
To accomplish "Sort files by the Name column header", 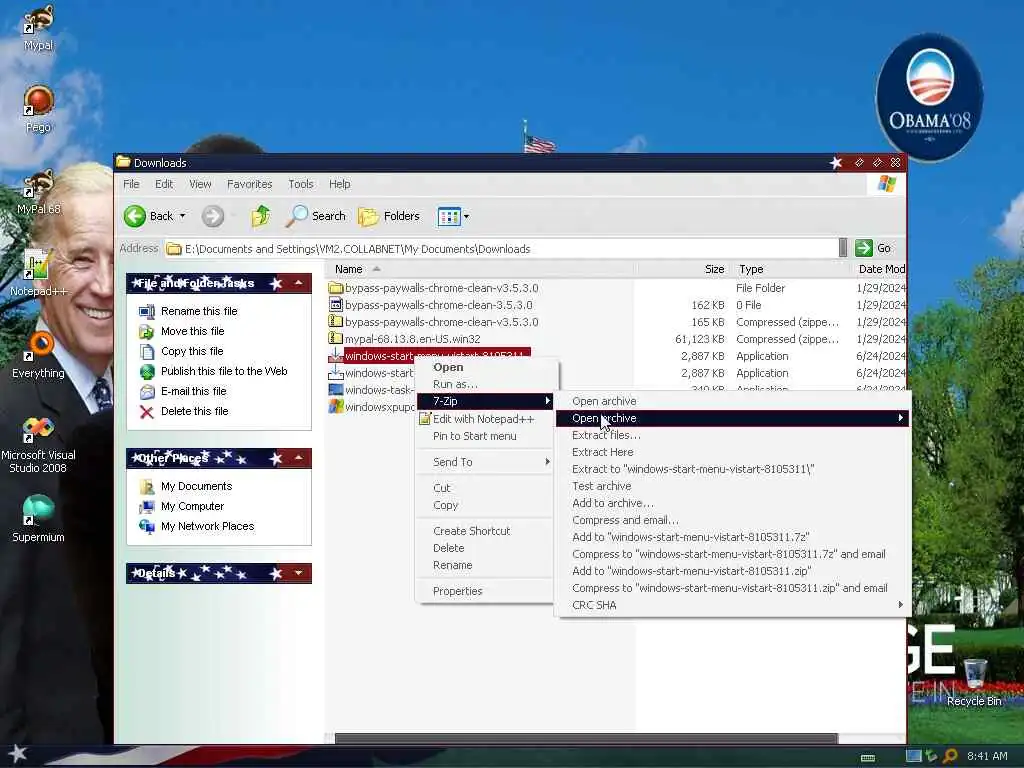I will coord(481,269).
